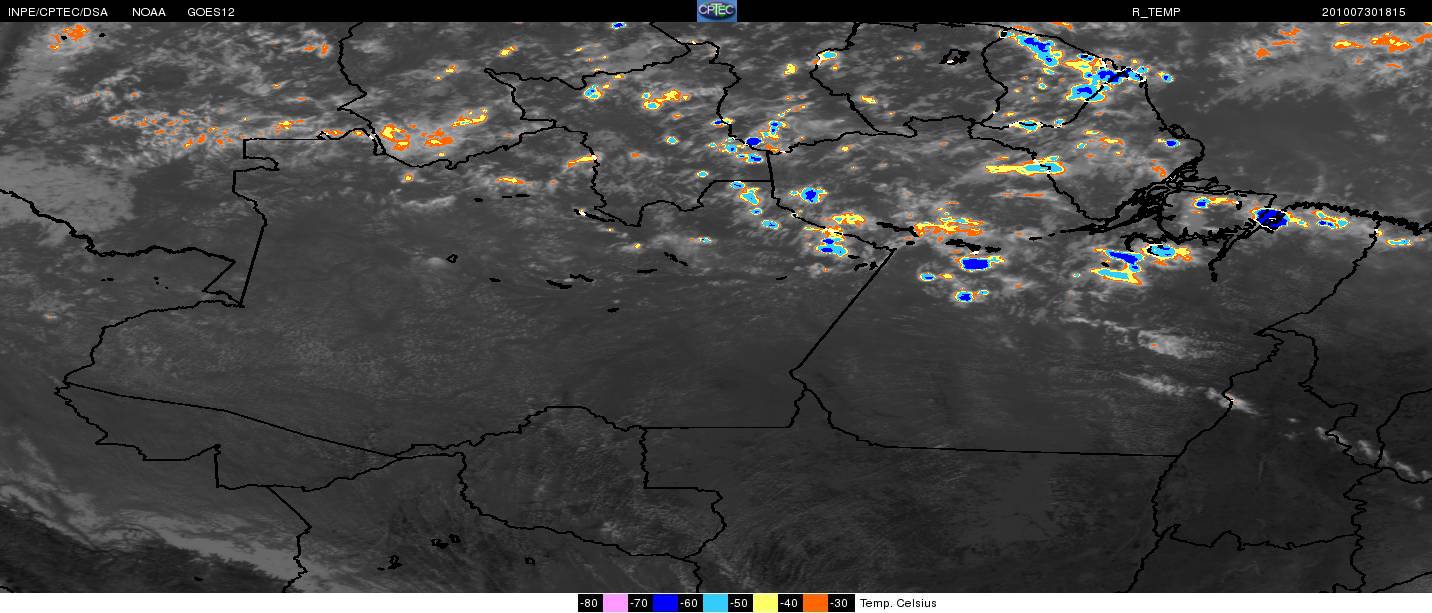
Task: Click the -70 temperature label
Action: [x=640, y=603]
